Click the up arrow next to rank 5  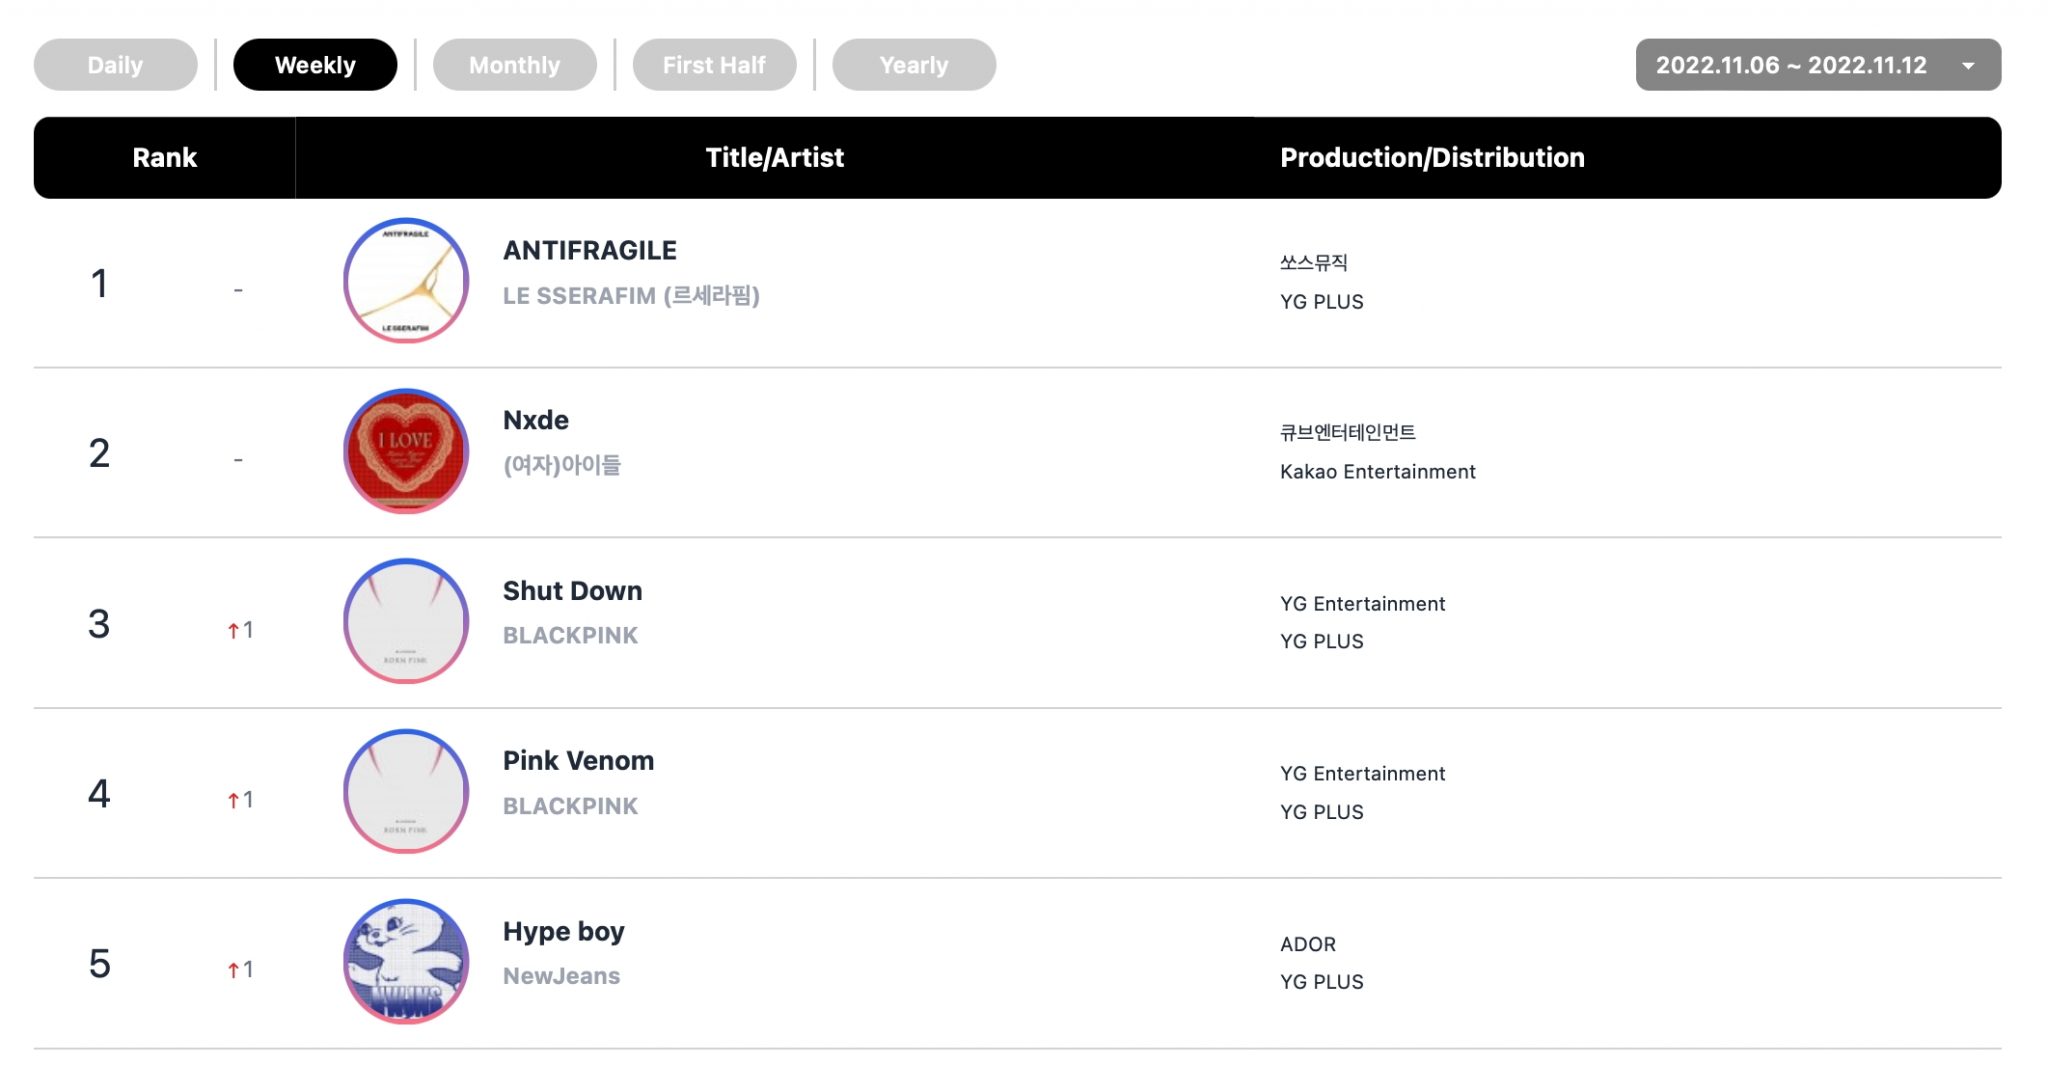point(233,970)
